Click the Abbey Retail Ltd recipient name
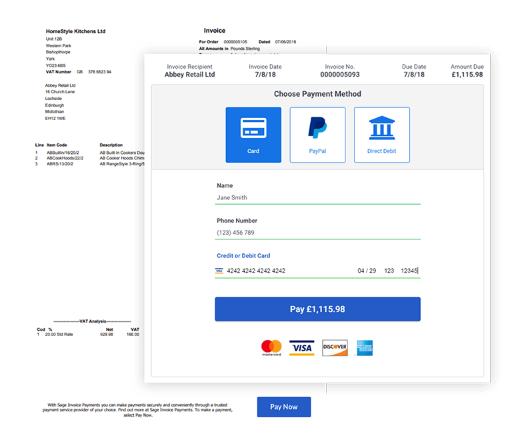Viewport: 524px width, 440px height. 189,75
